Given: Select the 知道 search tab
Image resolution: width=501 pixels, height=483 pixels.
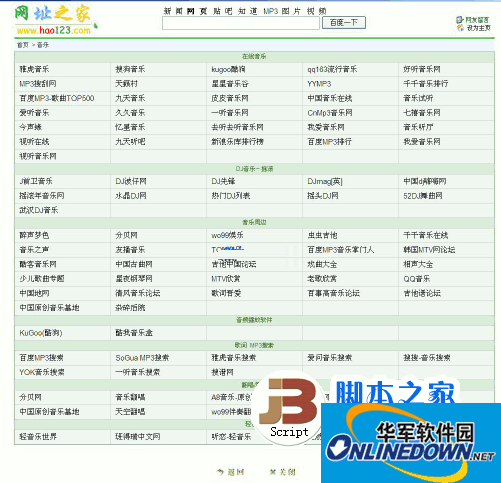Looking at the screenshot, I should point(247,11).
